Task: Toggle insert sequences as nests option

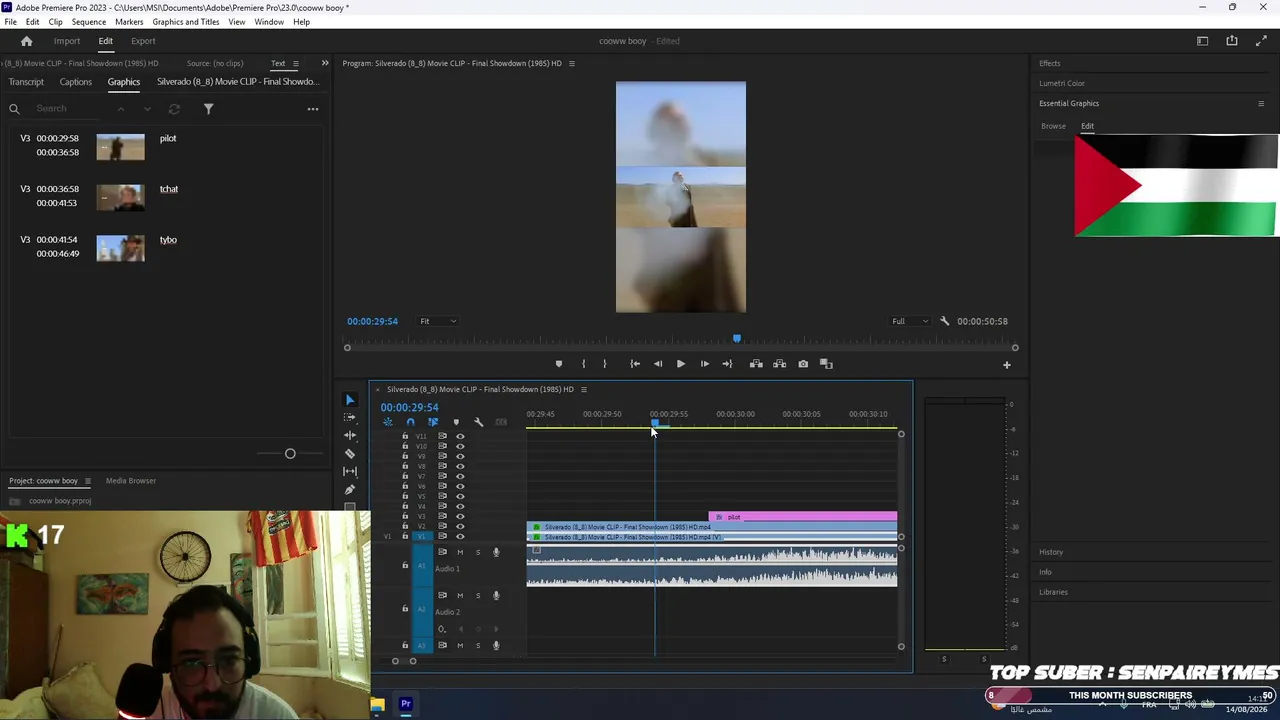Action: (388, 422)
